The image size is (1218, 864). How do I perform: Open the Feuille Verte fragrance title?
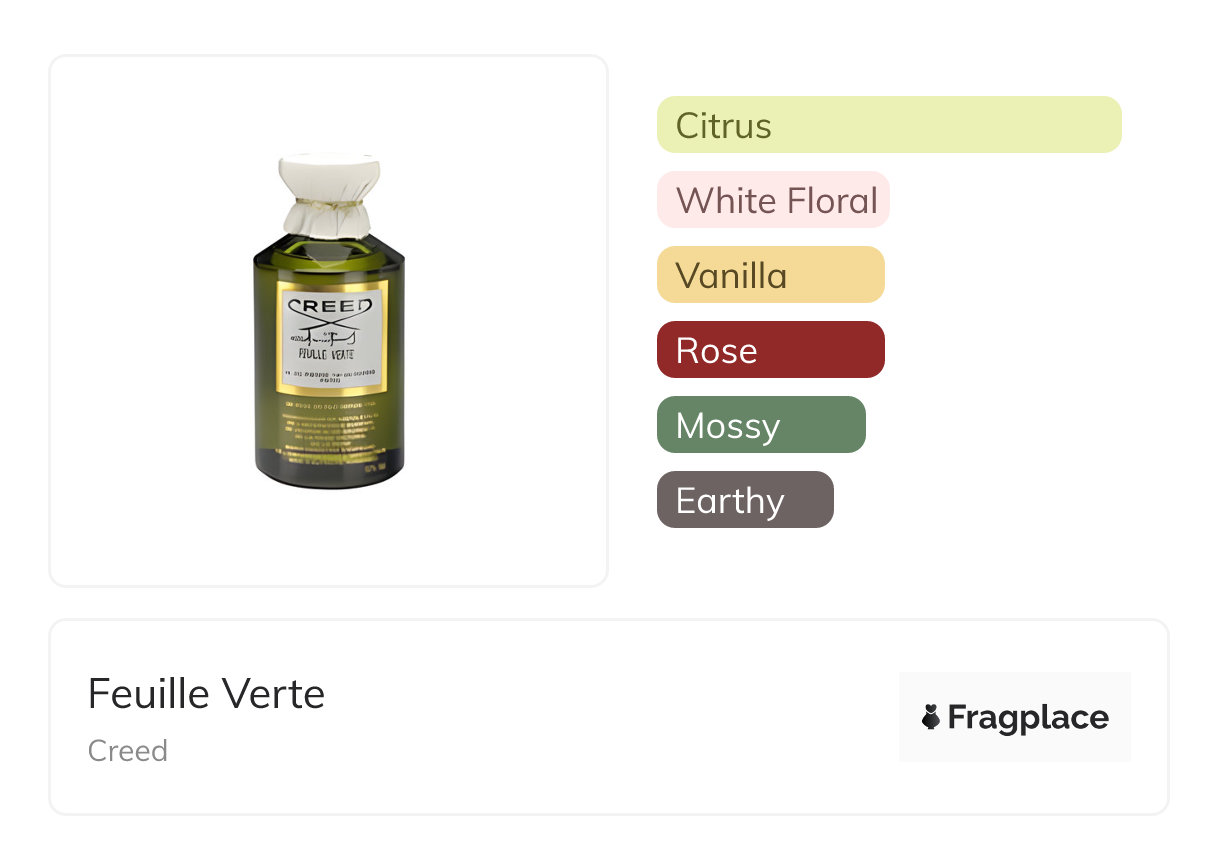pyautogui.click(x=207, y=694)
